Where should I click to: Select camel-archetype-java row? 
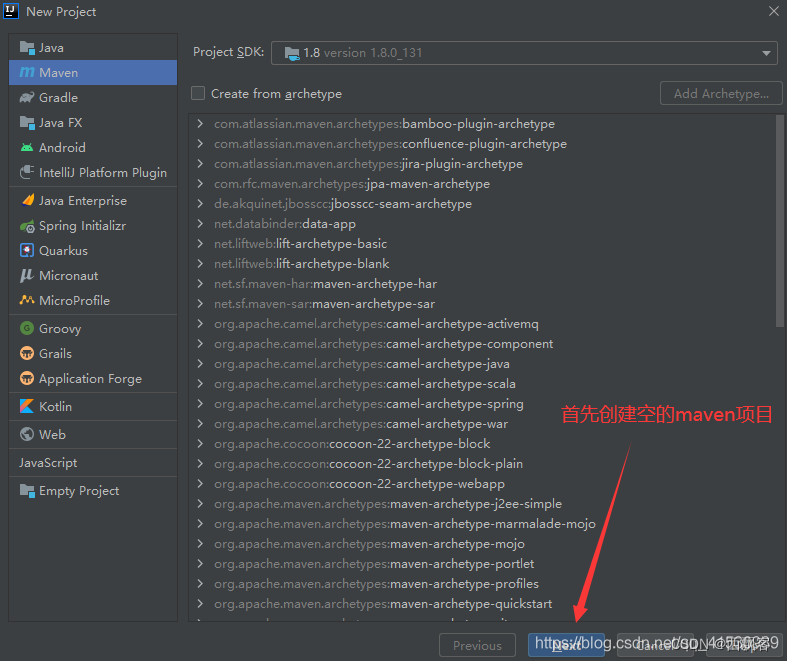tap(482, 363)
